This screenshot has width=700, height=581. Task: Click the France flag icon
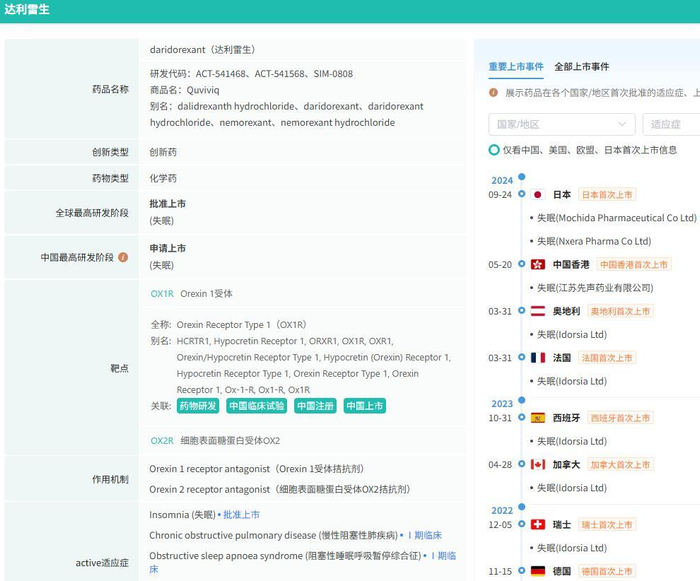[x=538, y=358]
